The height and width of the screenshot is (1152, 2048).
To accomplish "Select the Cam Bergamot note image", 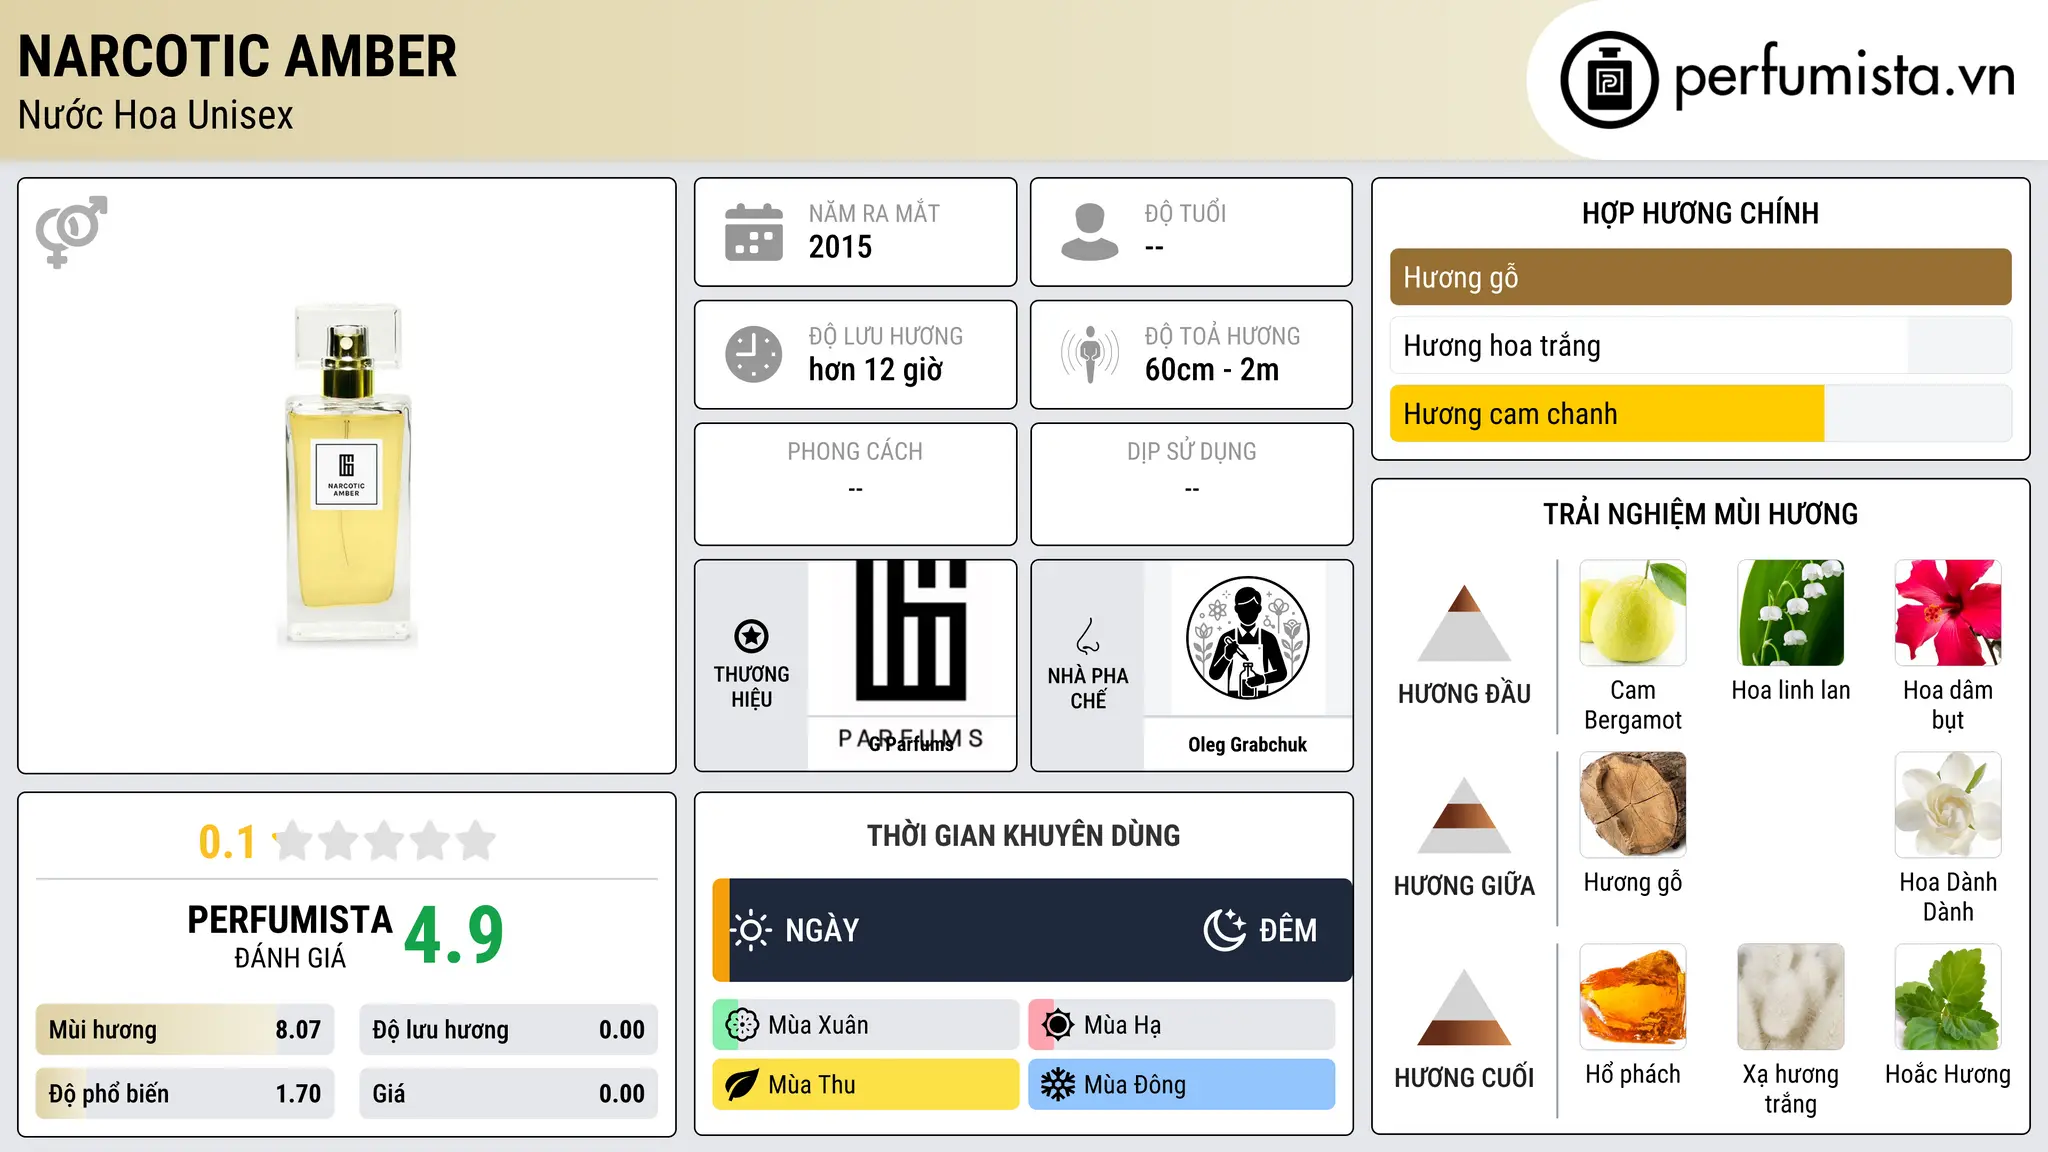I will (1633, 613).
